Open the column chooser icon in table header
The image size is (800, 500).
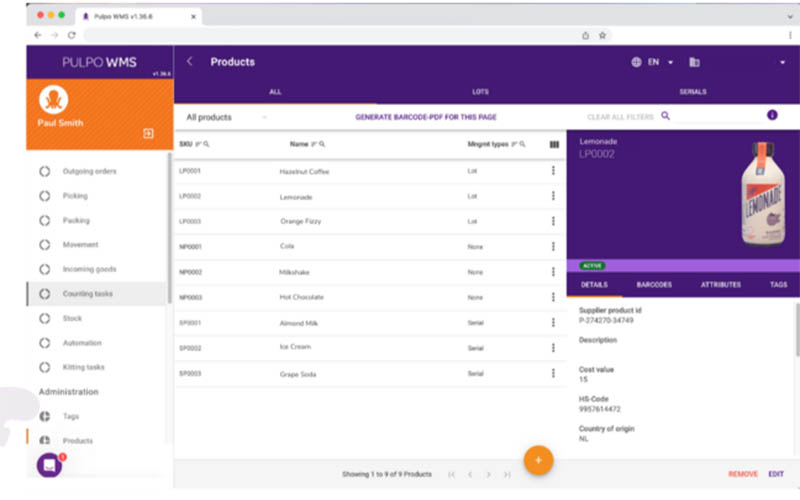click(554, 144)
